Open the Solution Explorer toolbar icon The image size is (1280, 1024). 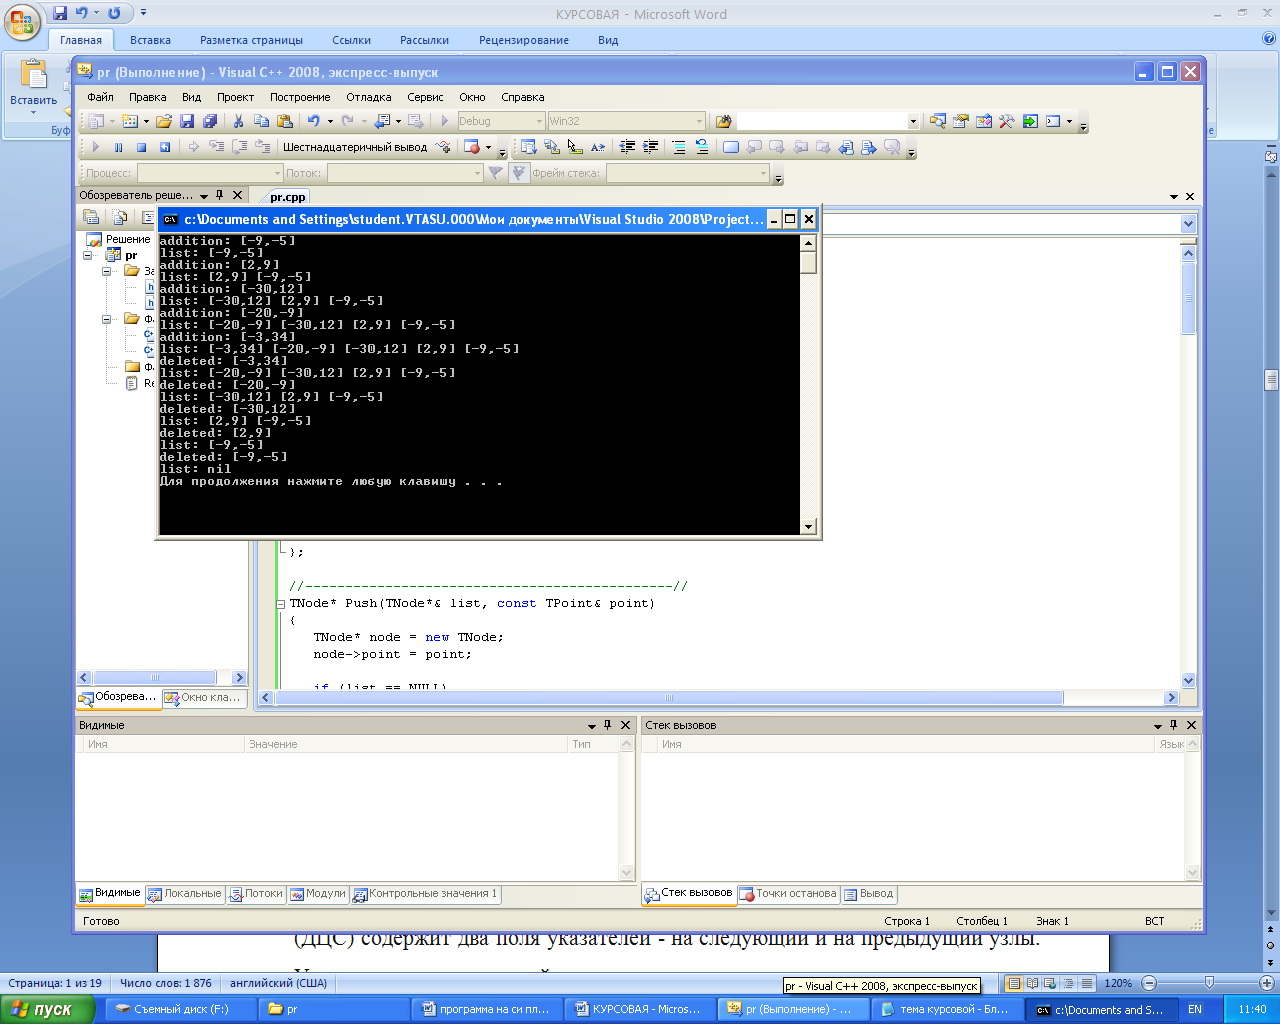click(x=937, y=121)
